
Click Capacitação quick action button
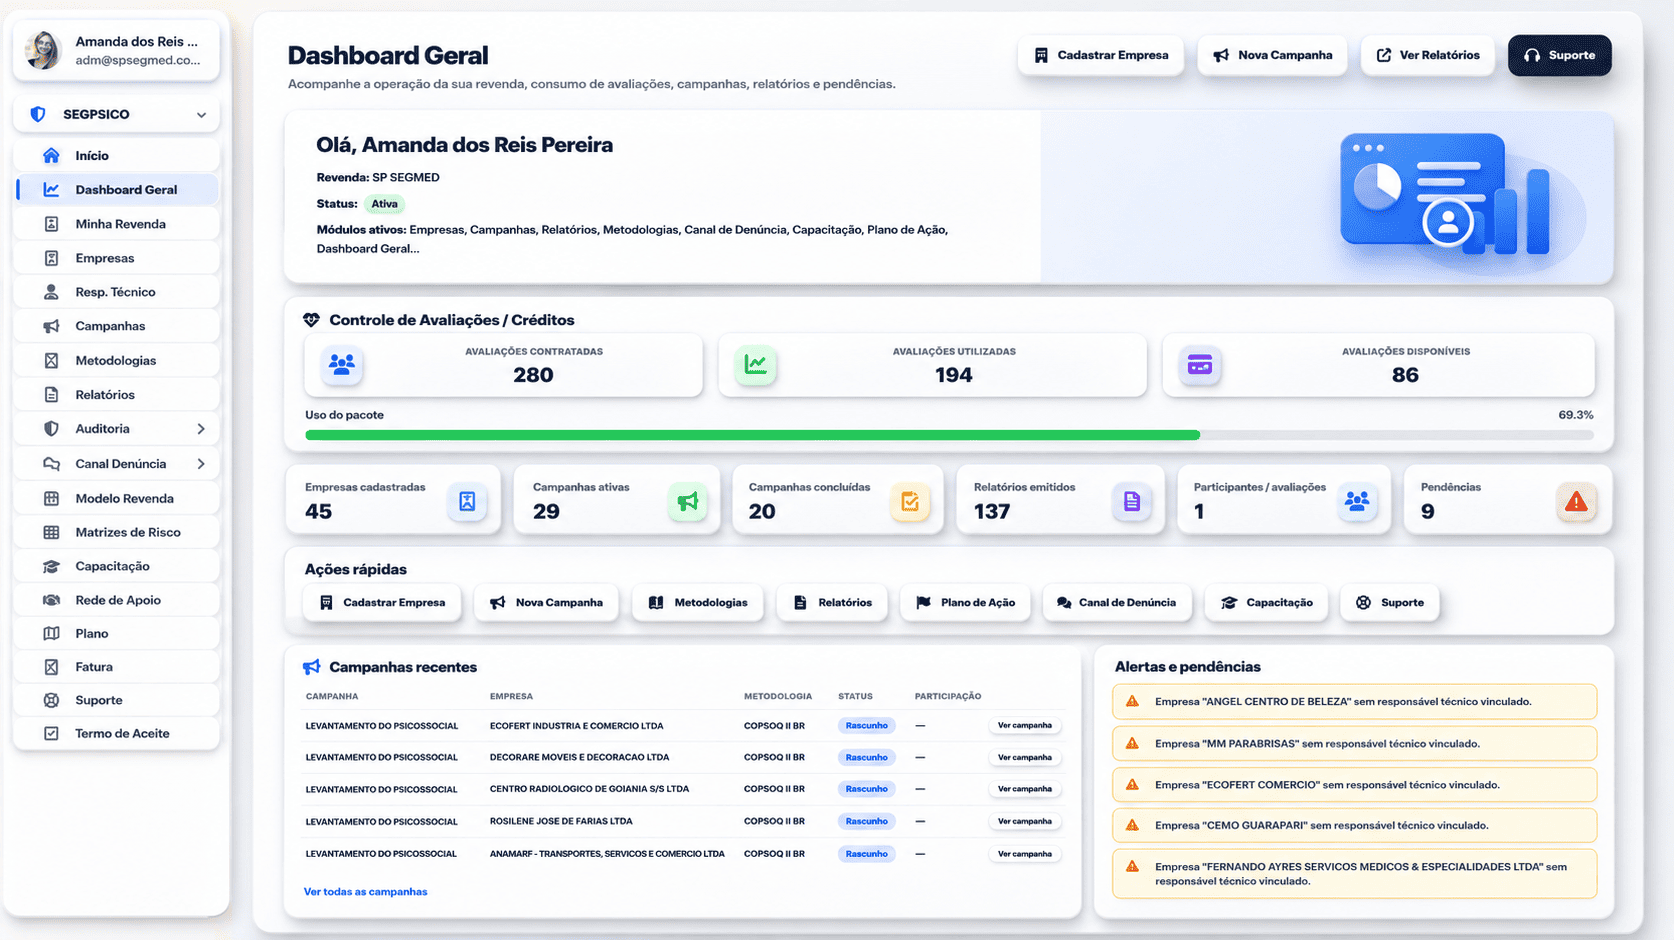point(1266,603)
